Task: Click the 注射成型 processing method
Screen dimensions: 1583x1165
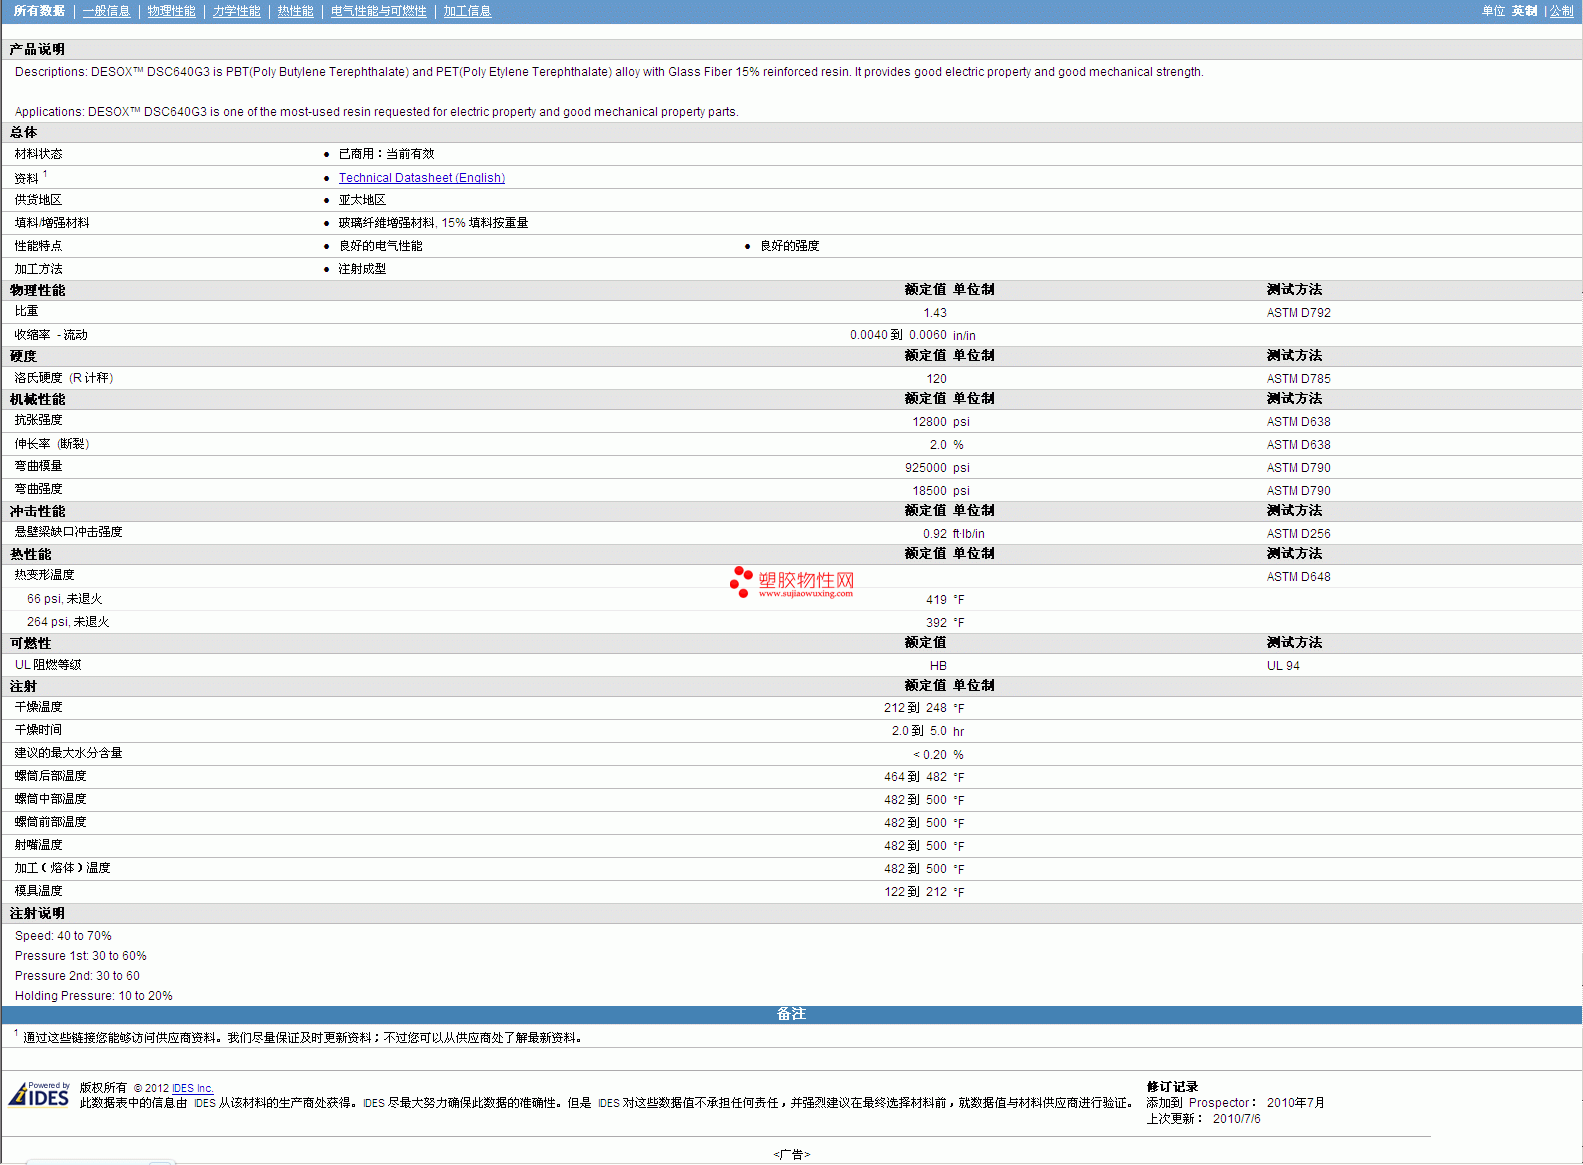Action: tap(362, 269)
